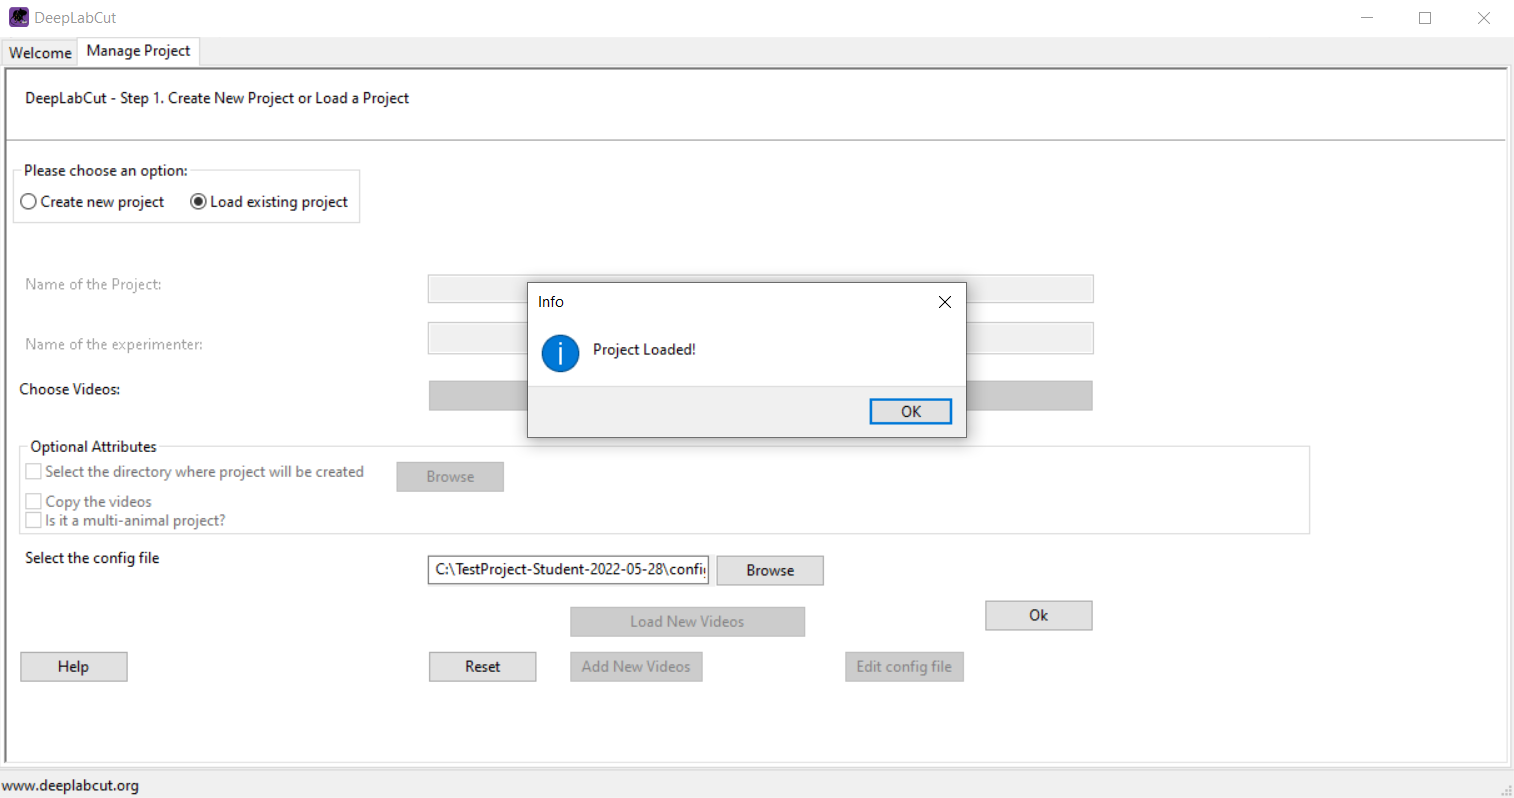Click OK in the Project Loaded dialog
This screenshot has width=1514, height=798.
[910, 411]
